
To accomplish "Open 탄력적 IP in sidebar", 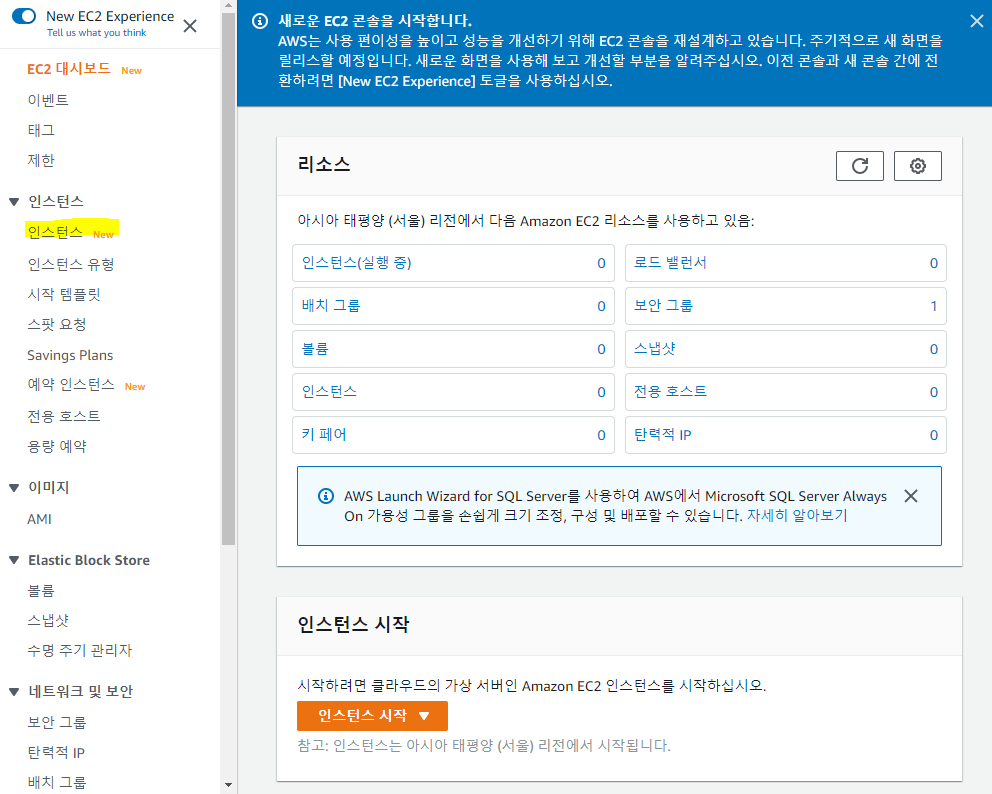I will (x=56, y=753).
